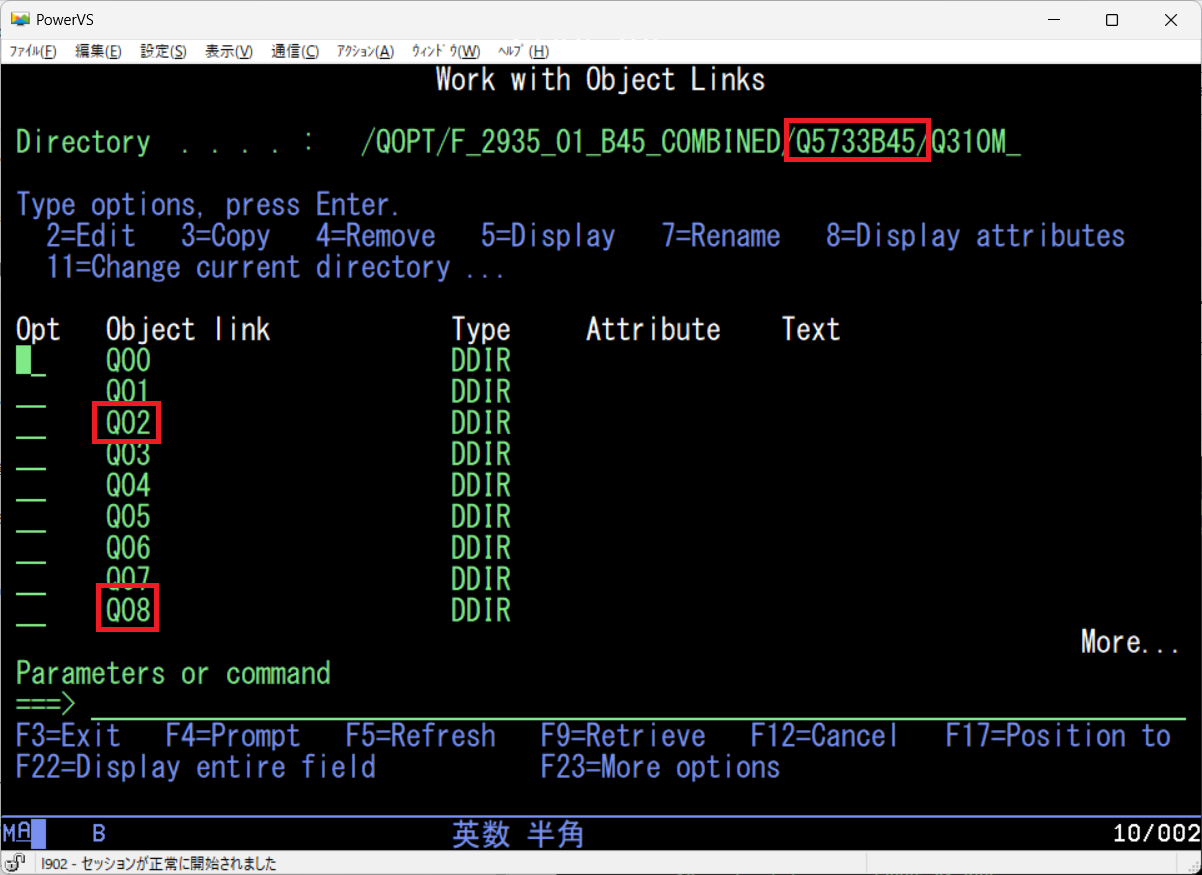Click the Work with Object Links title
Viewport: 1202px width, 875px height.
click(601, 80)
